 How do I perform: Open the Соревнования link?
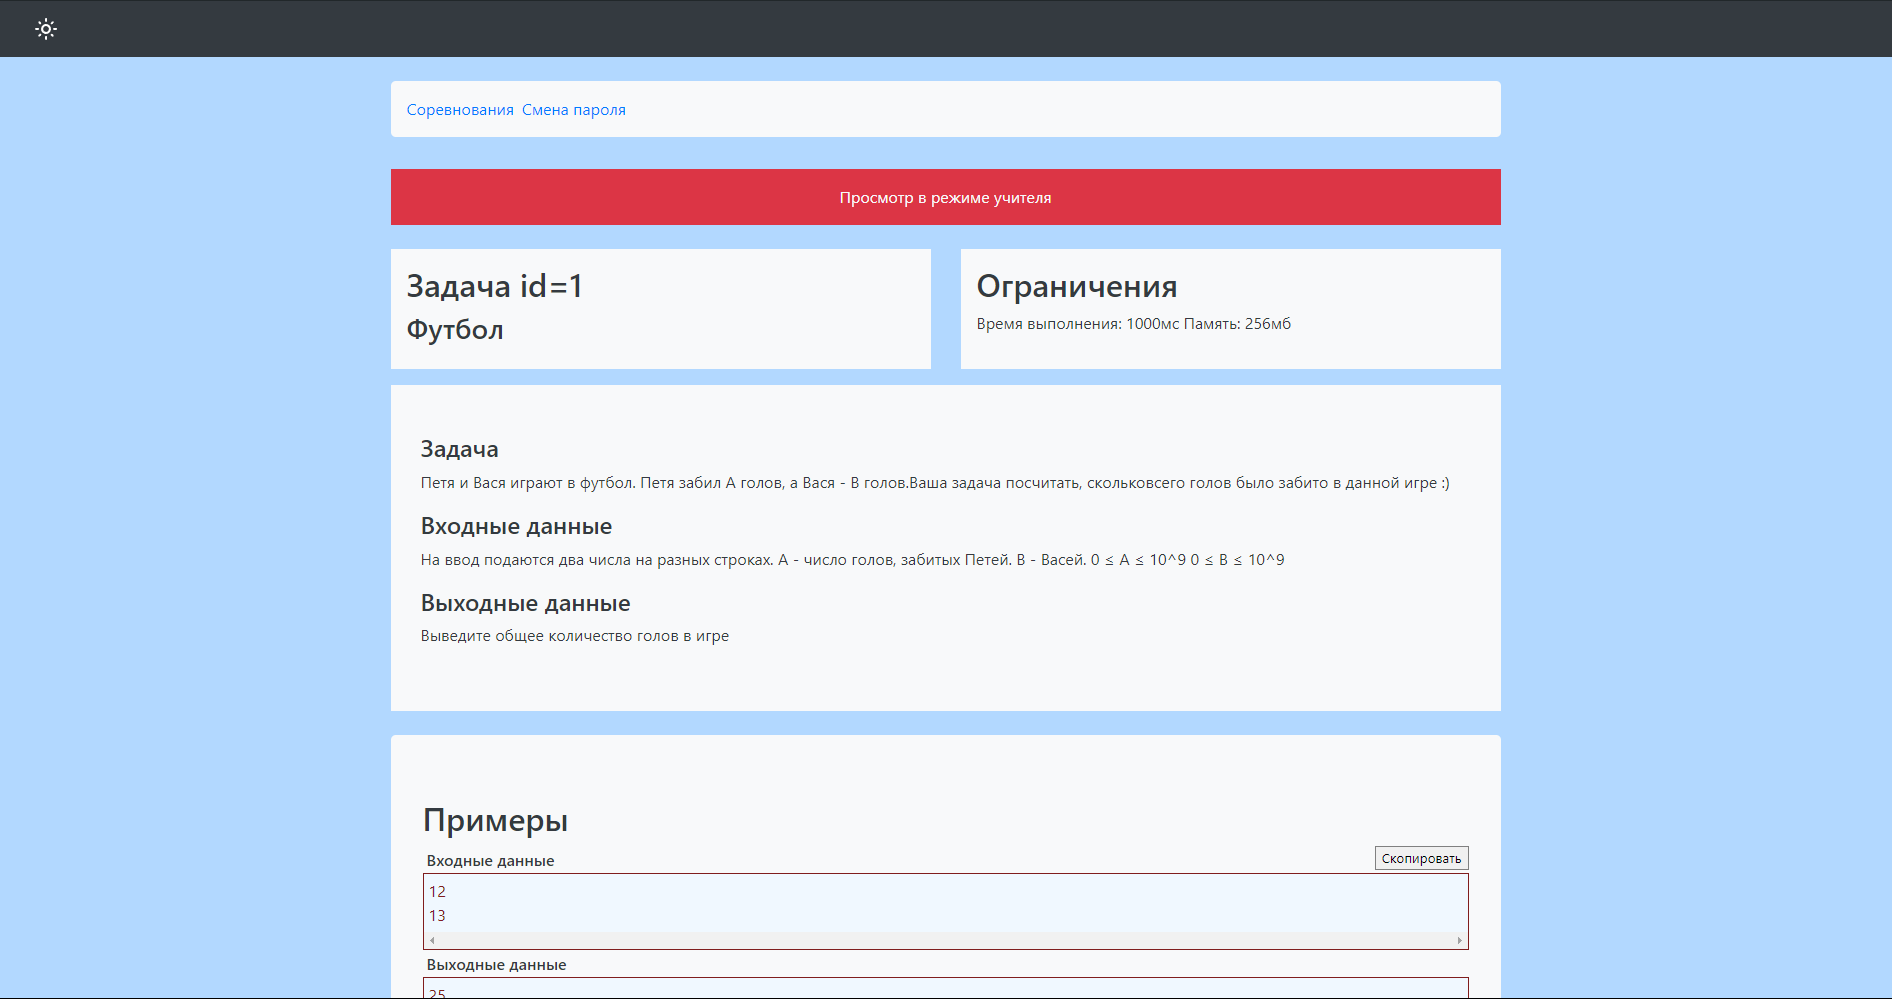[460, 110]
